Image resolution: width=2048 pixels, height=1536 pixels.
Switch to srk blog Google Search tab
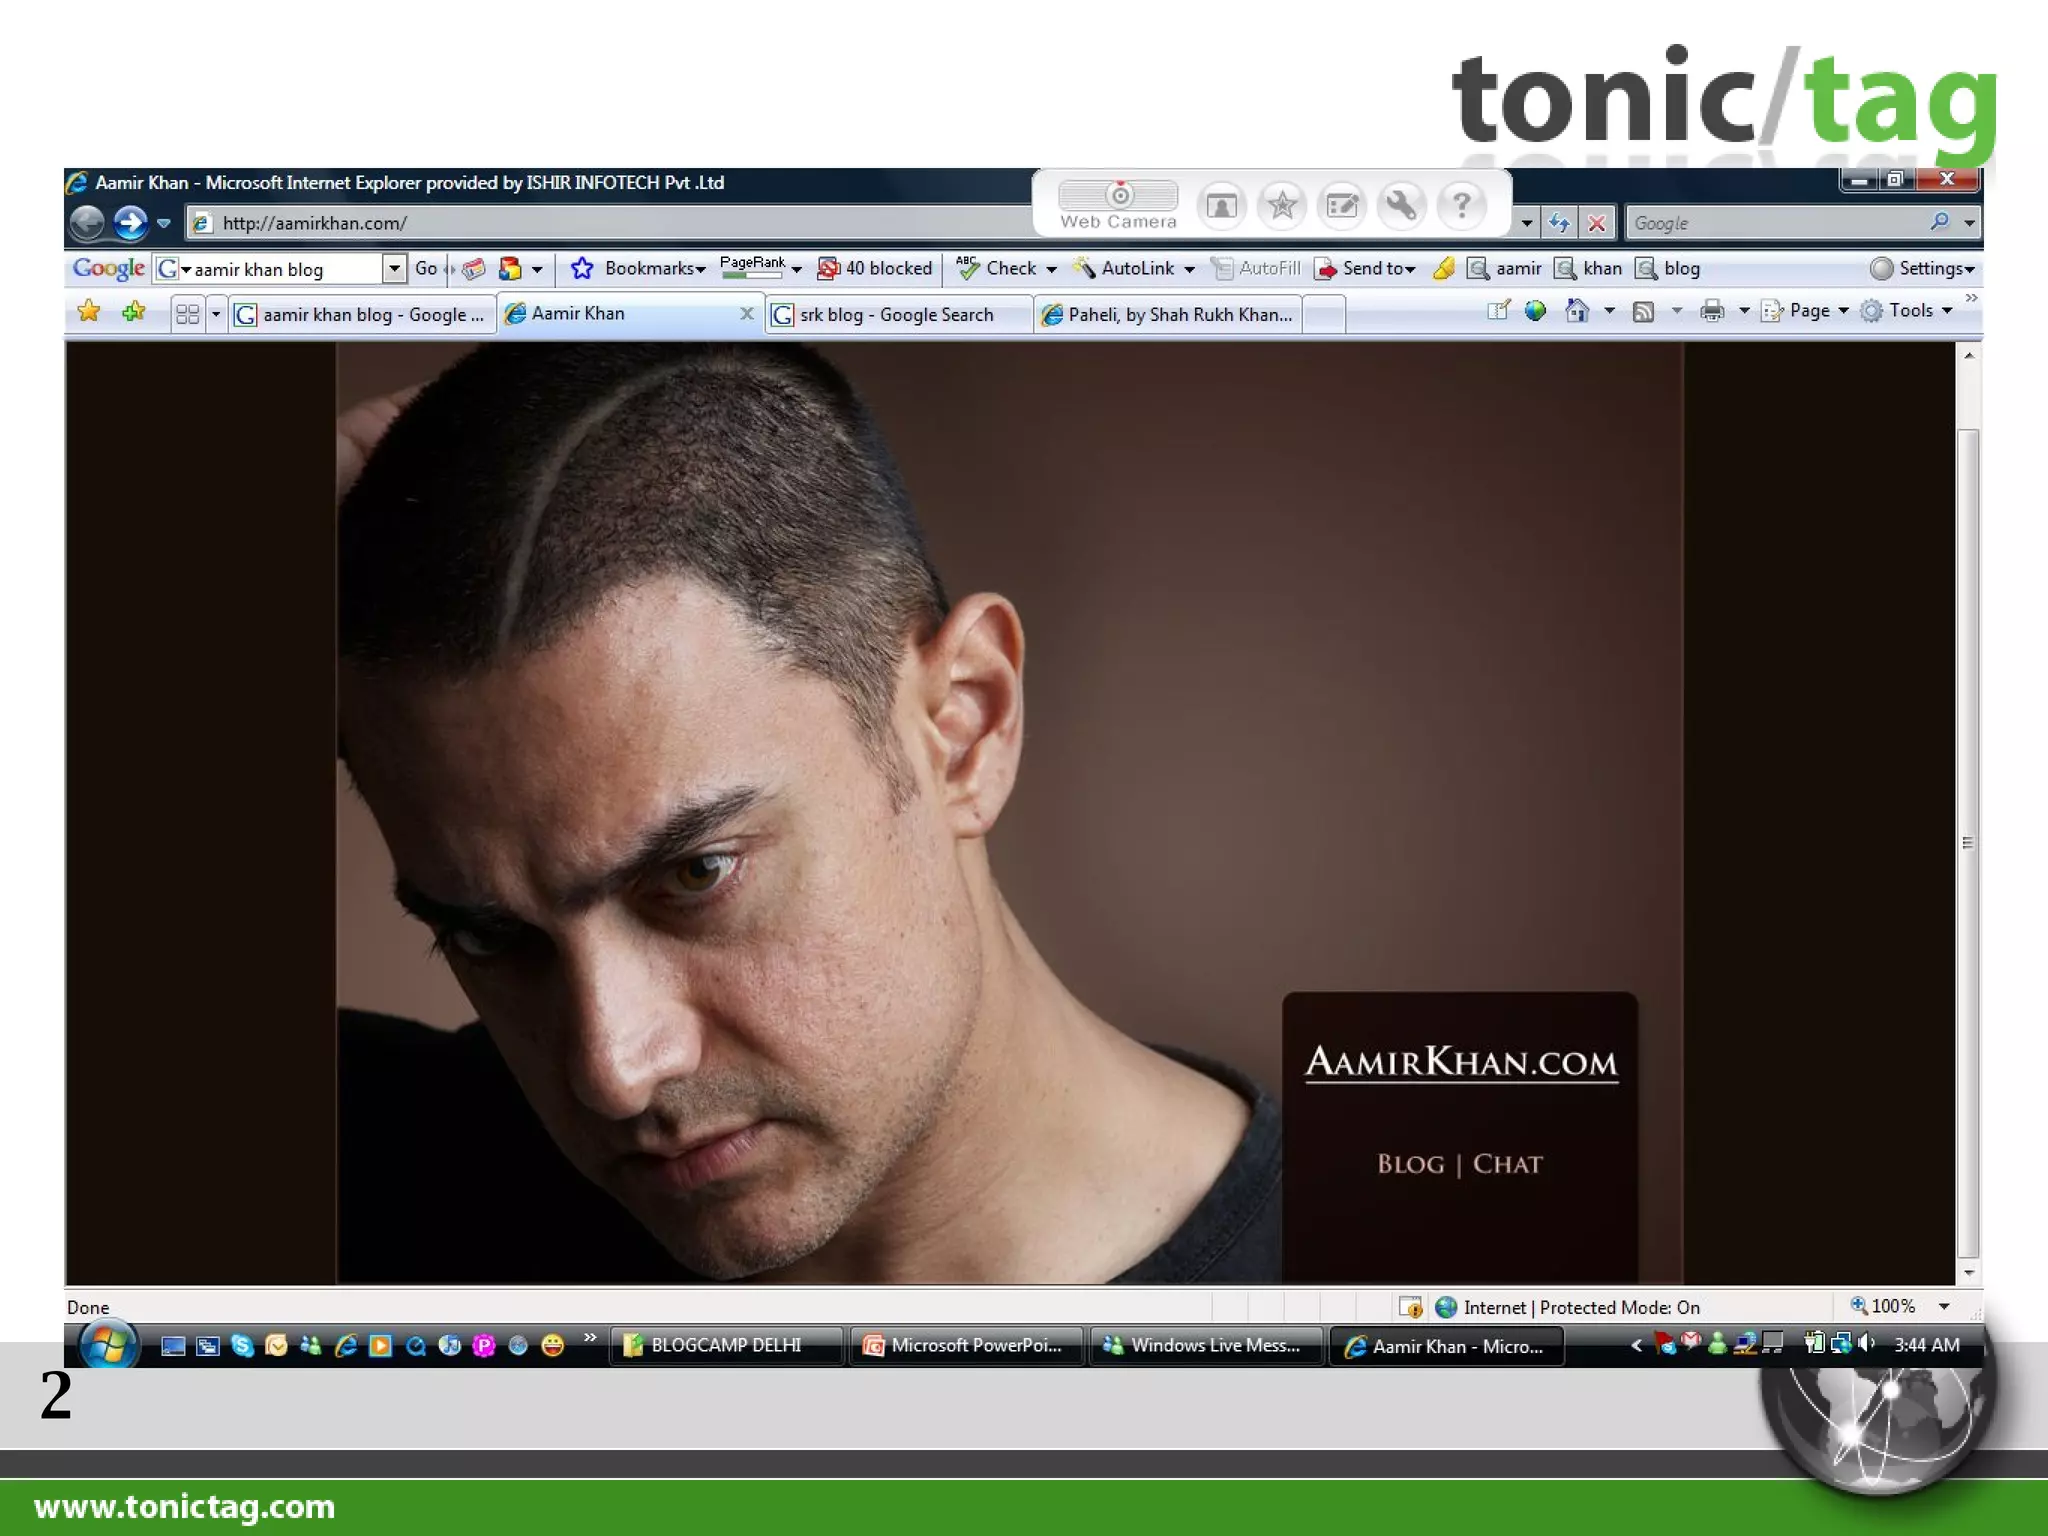(x=896, y=315)
